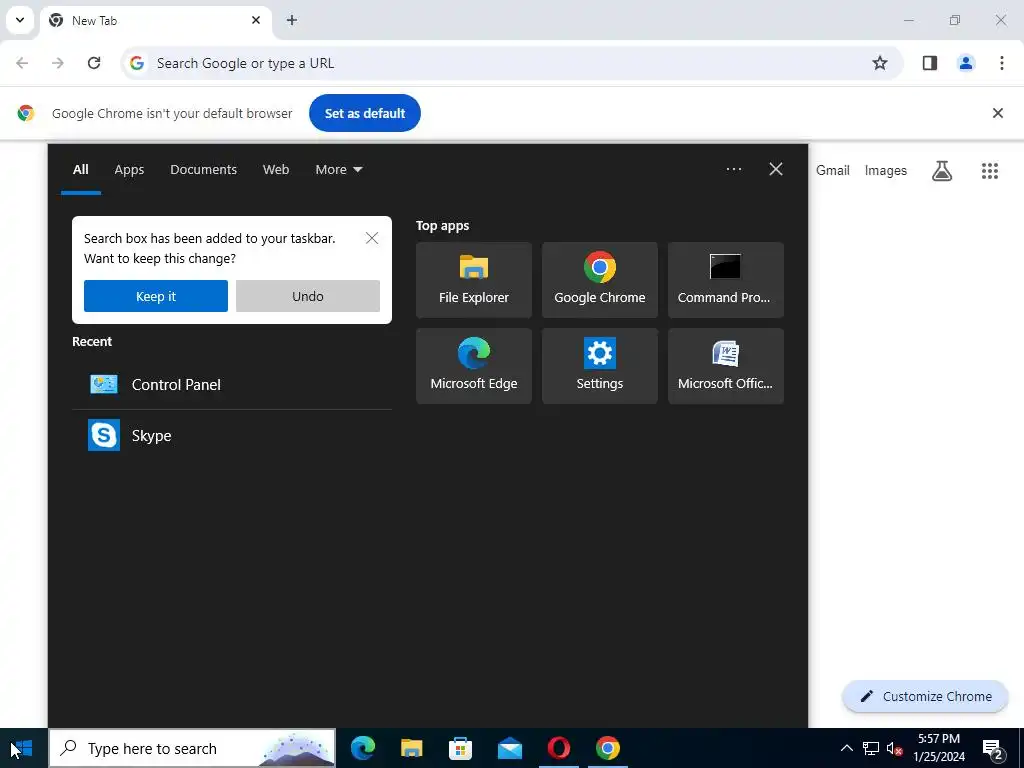Open Microsoft Edge tile in Top apps
The height and width of the screenshot is (768, 1024).
[473, 366]
